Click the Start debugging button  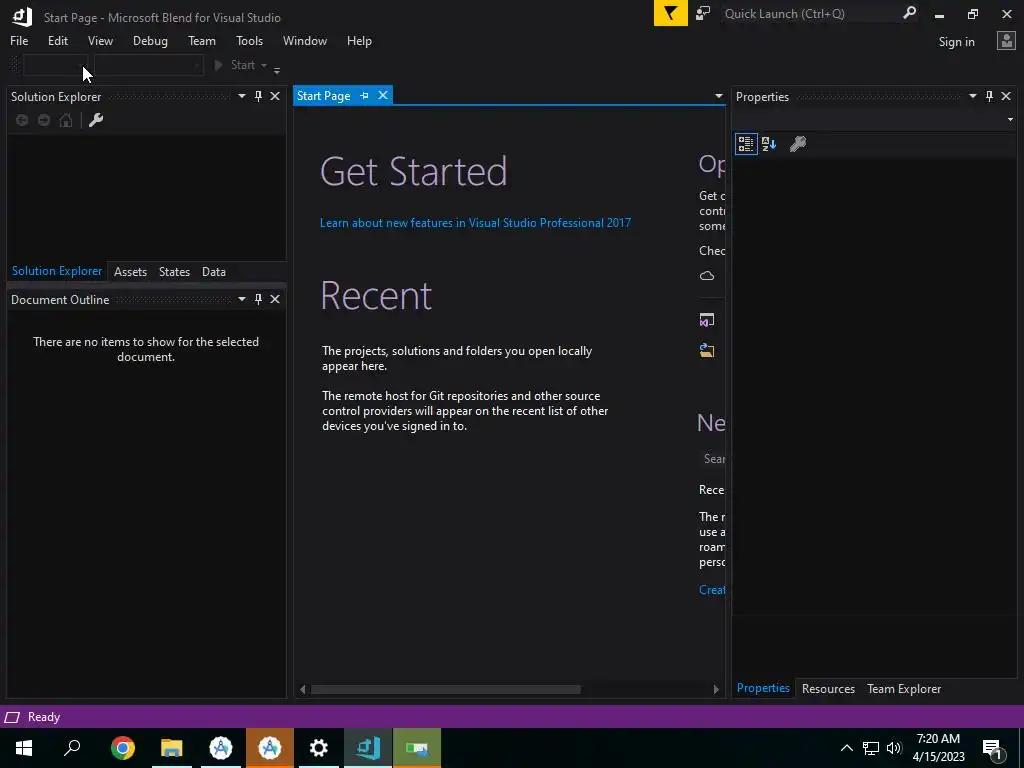tap(235, 65)
